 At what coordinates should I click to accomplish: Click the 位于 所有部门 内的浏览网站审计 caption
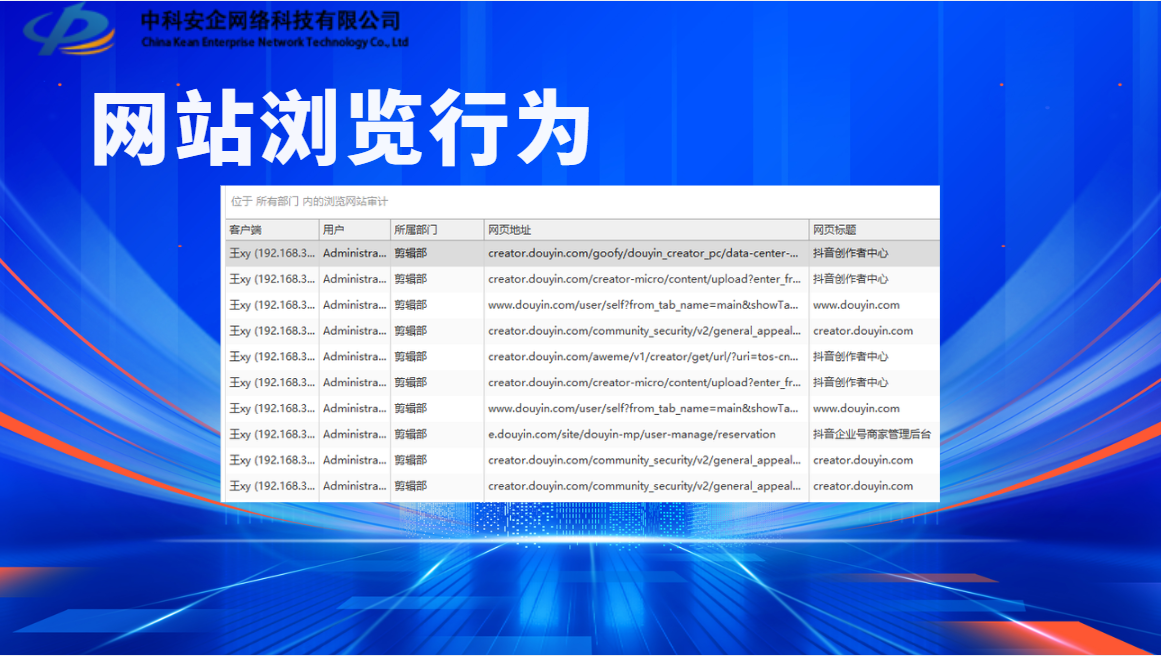point(309,201)
